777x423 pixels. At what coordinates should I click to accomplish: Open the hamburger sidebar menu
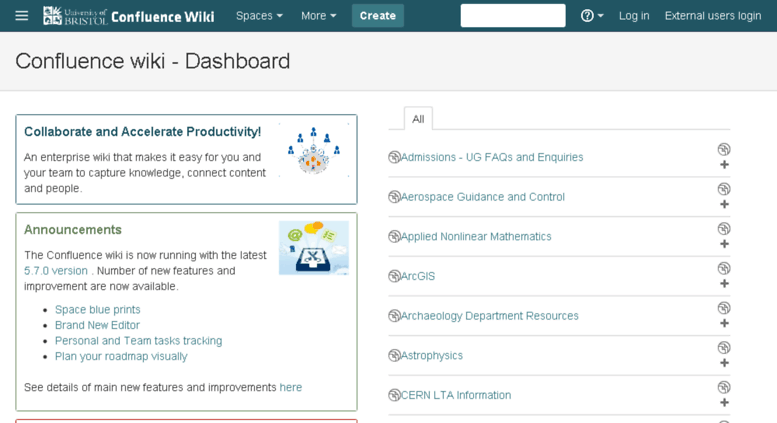pos(21,16)
